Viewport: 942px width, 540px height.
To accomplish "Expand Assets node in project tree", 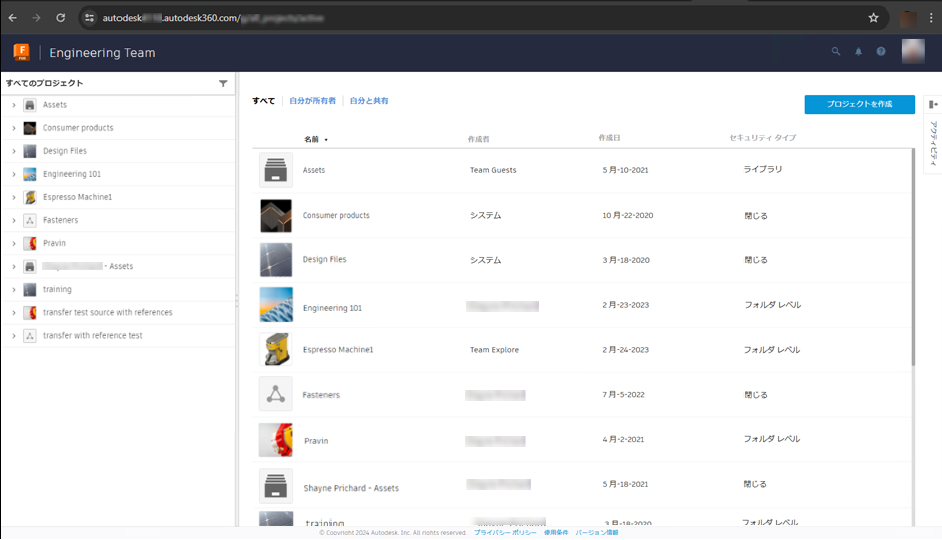I will point(14,105).
